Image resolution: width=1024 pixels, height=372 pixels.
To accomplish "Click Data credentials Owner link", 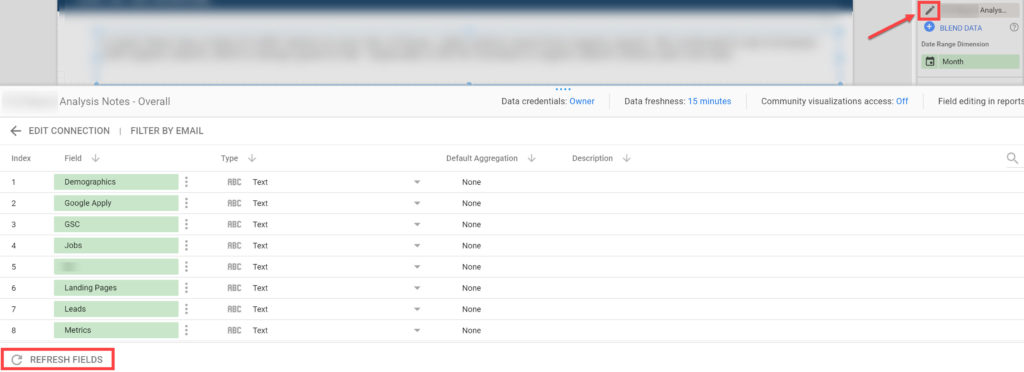I will (x=582, y=101).
